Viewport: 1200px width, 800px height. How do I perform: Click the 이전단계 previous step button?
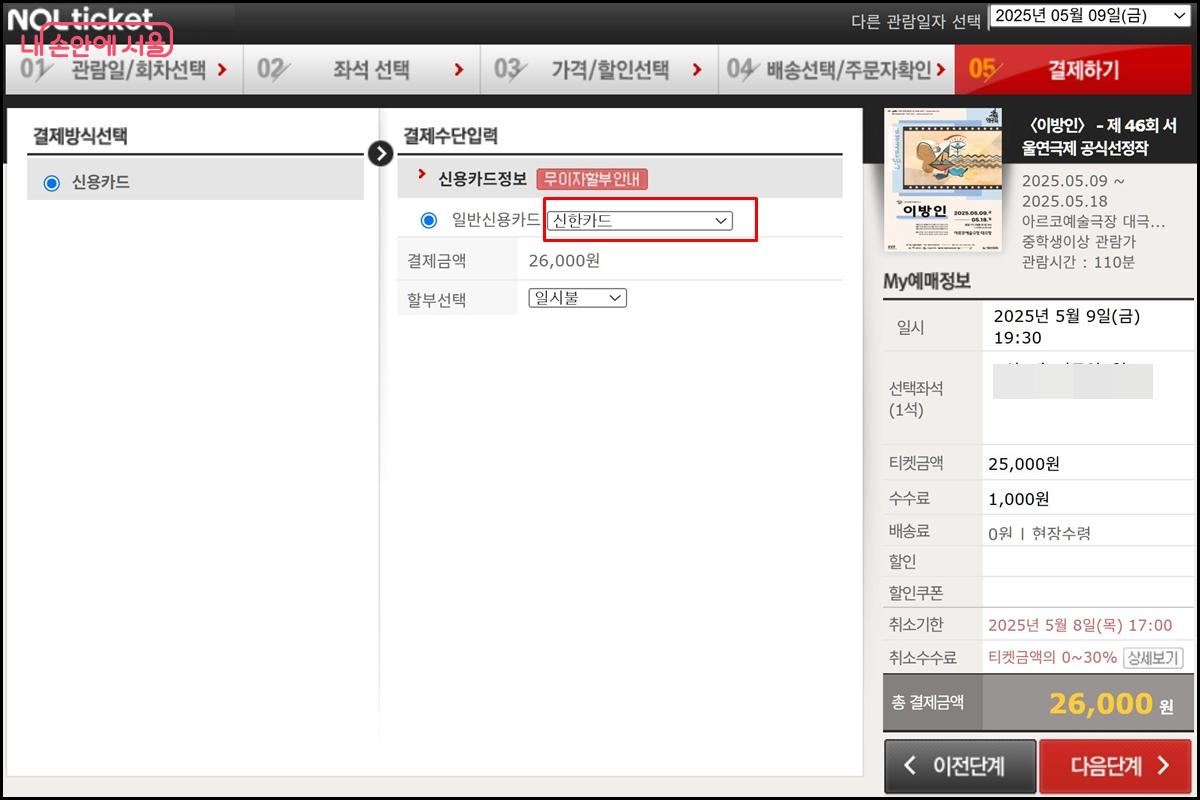click(960, 766)
